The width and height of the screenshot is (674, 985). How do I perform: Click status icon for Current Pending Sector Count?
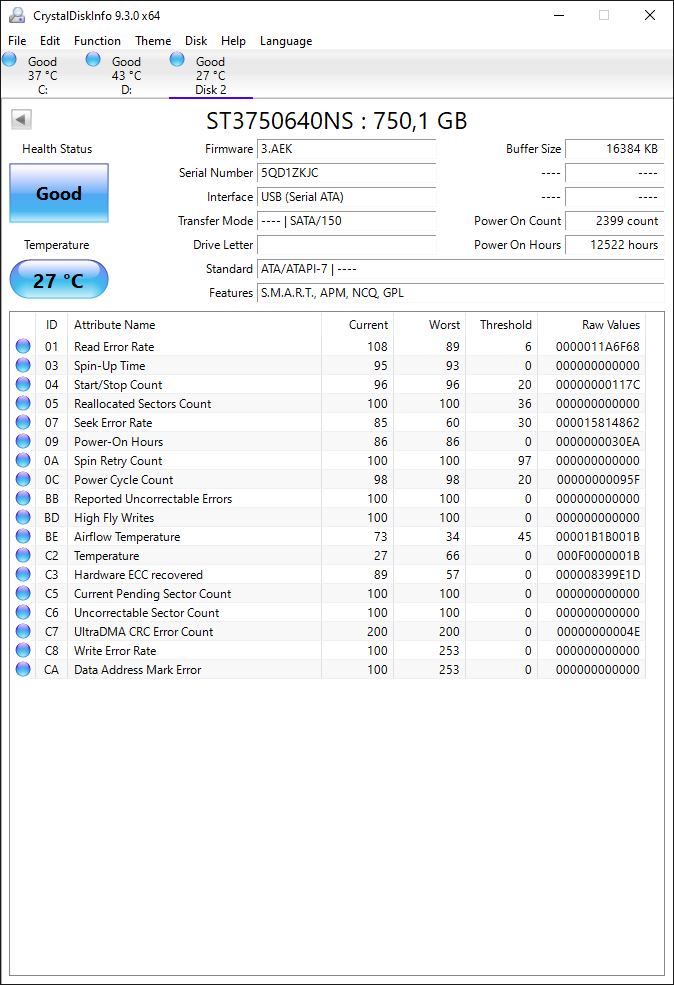[23, 593]
